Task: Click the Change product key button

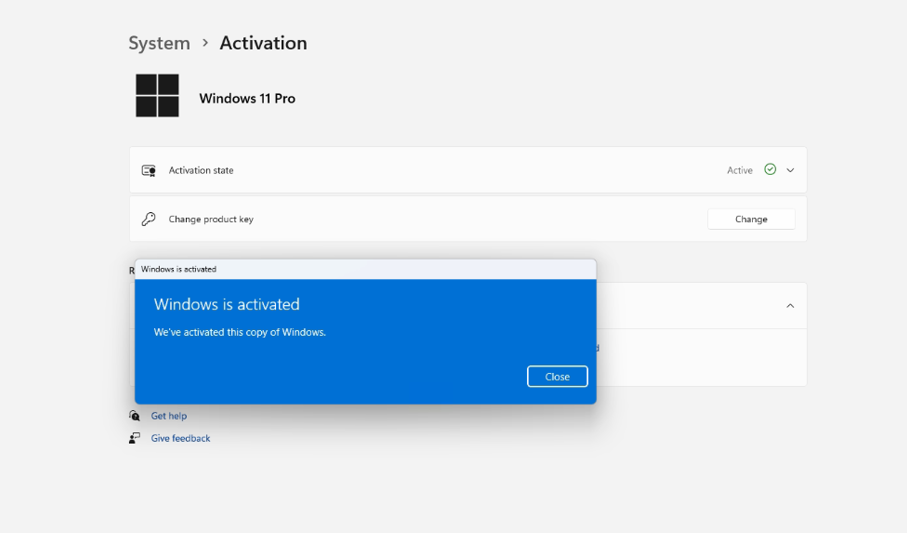Action: pyautogui.click(x=751, y=219)
